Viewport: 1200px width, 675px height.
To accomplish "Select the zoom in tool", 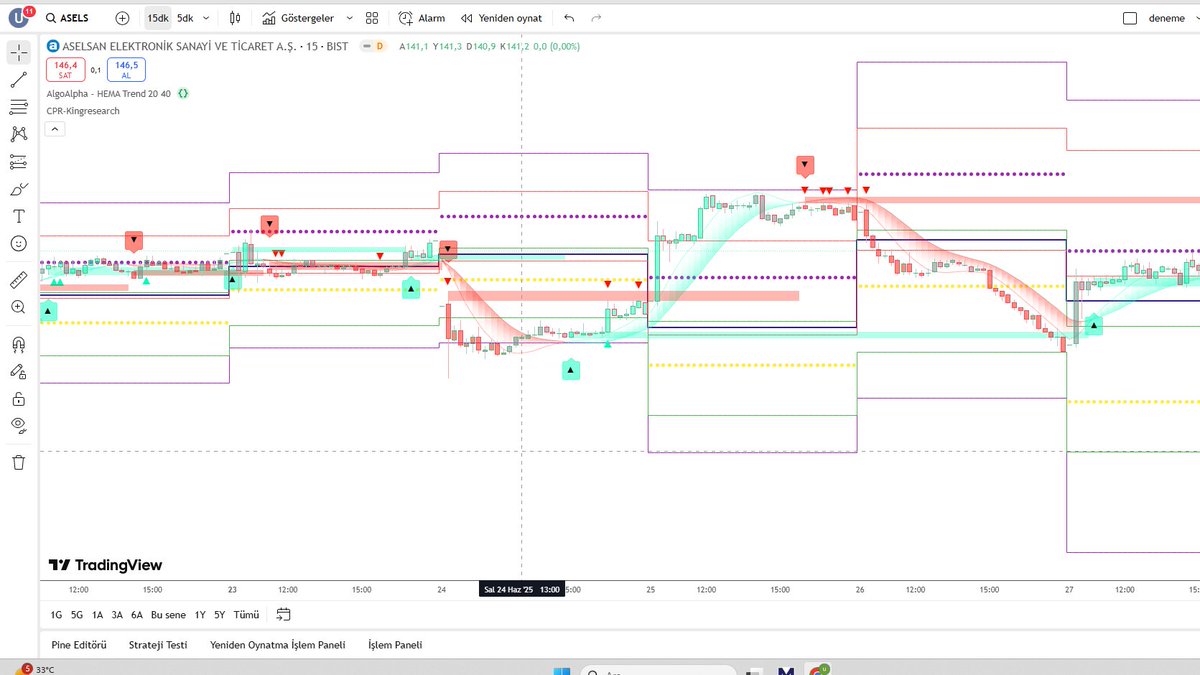I will click(19, 307).
